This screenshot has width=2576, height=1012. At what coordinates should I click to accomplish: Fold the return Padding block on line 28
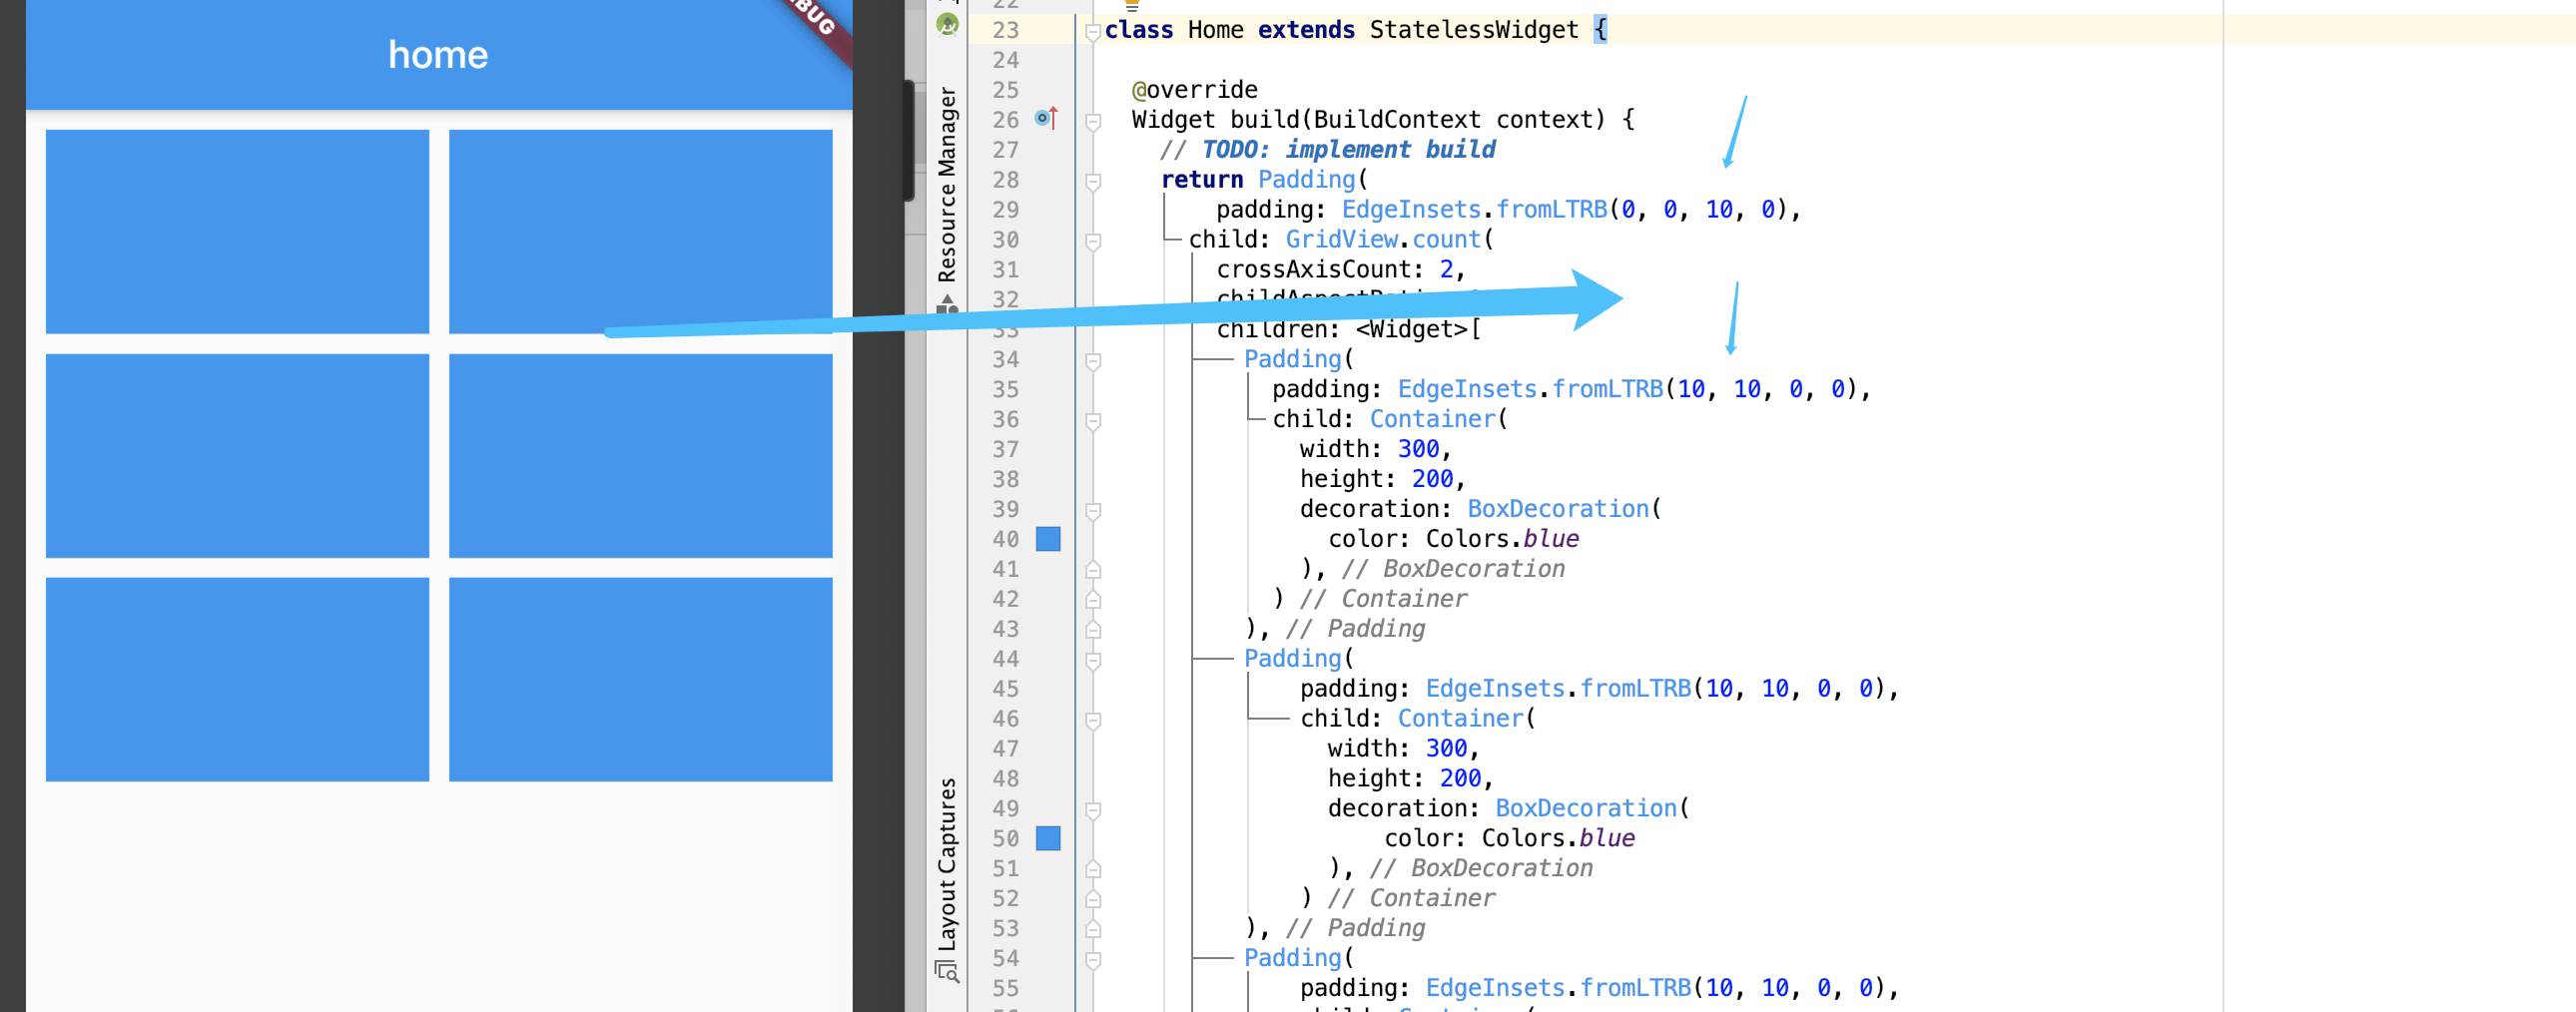pyautogui.click(x=1093, y=182)
